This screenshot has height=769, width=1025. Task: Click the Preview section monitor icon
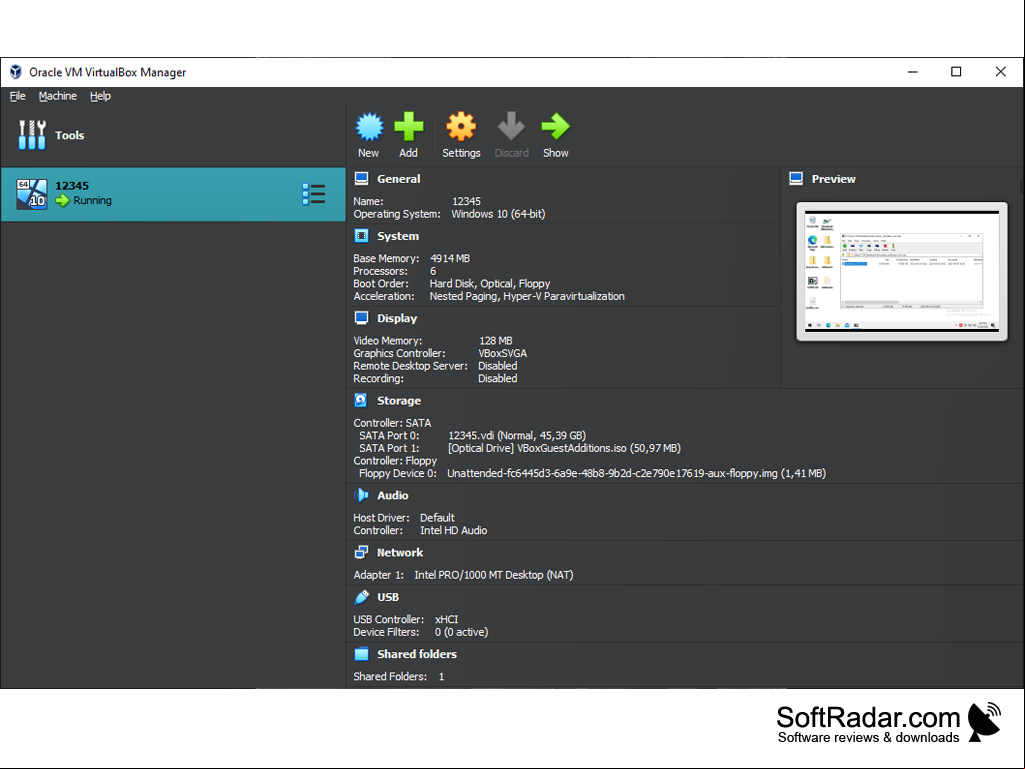(x=796, y=179)
